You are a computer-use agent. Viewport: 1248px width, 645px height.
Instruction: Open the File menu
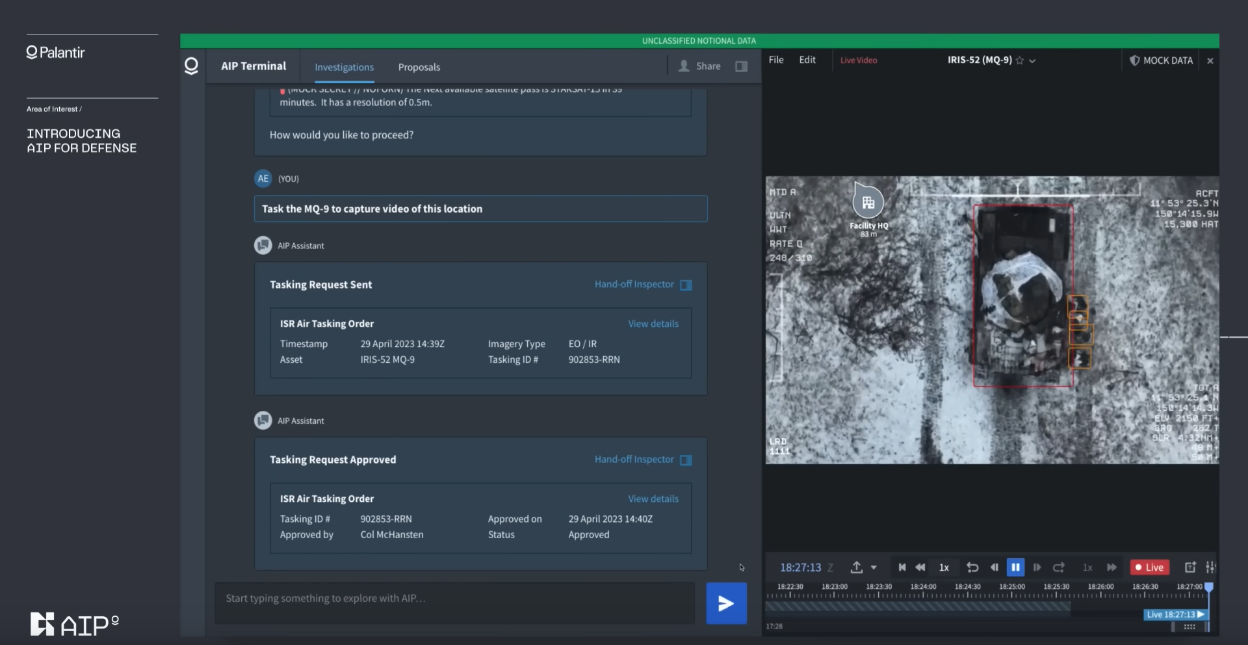[x=776, y=60]
